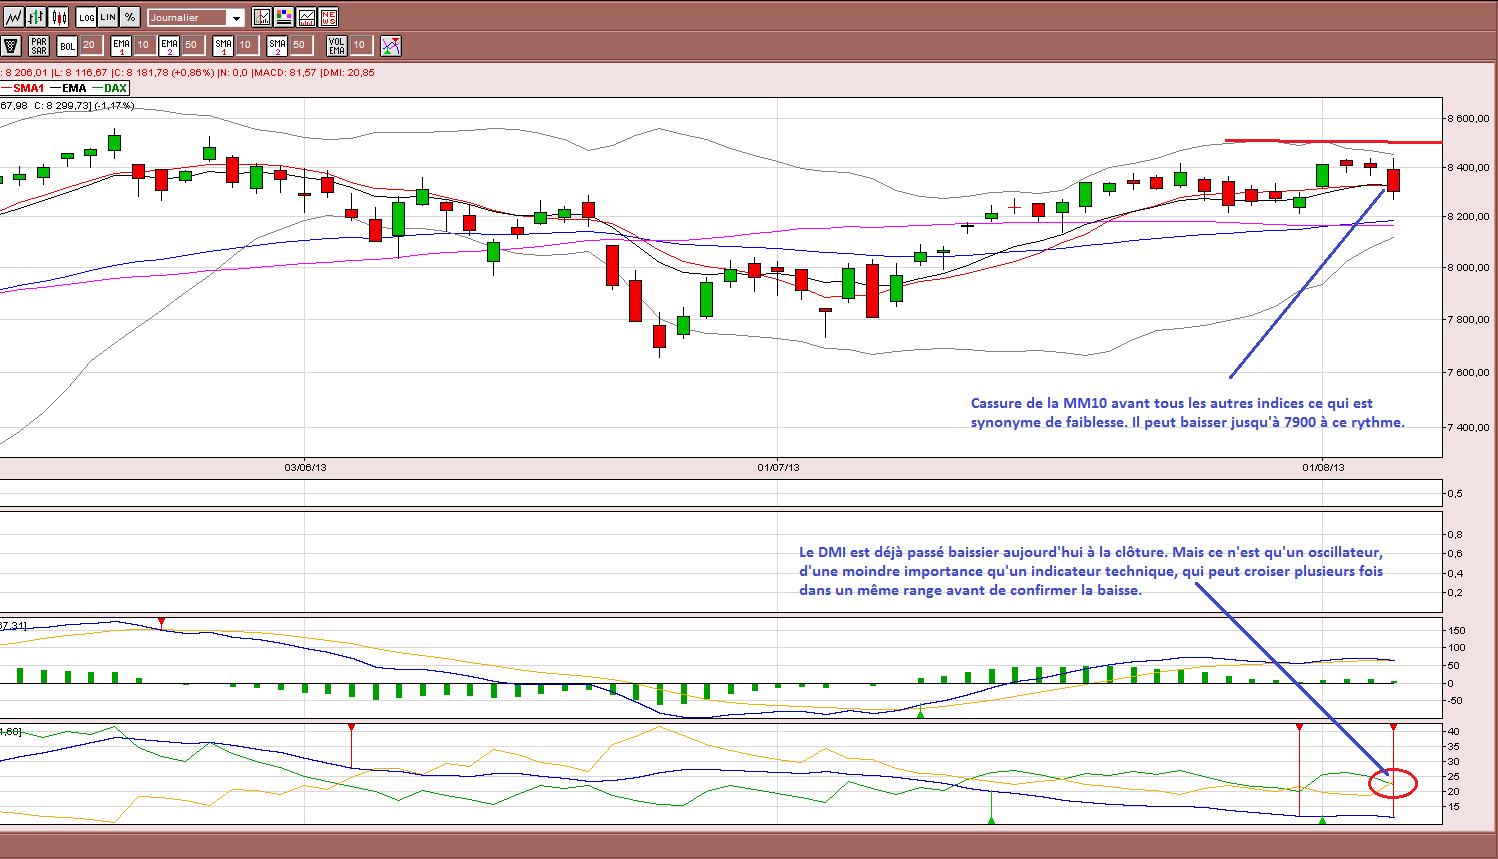
Task: Enable logarithmic scale with LOG
Action: pos(86,17)
